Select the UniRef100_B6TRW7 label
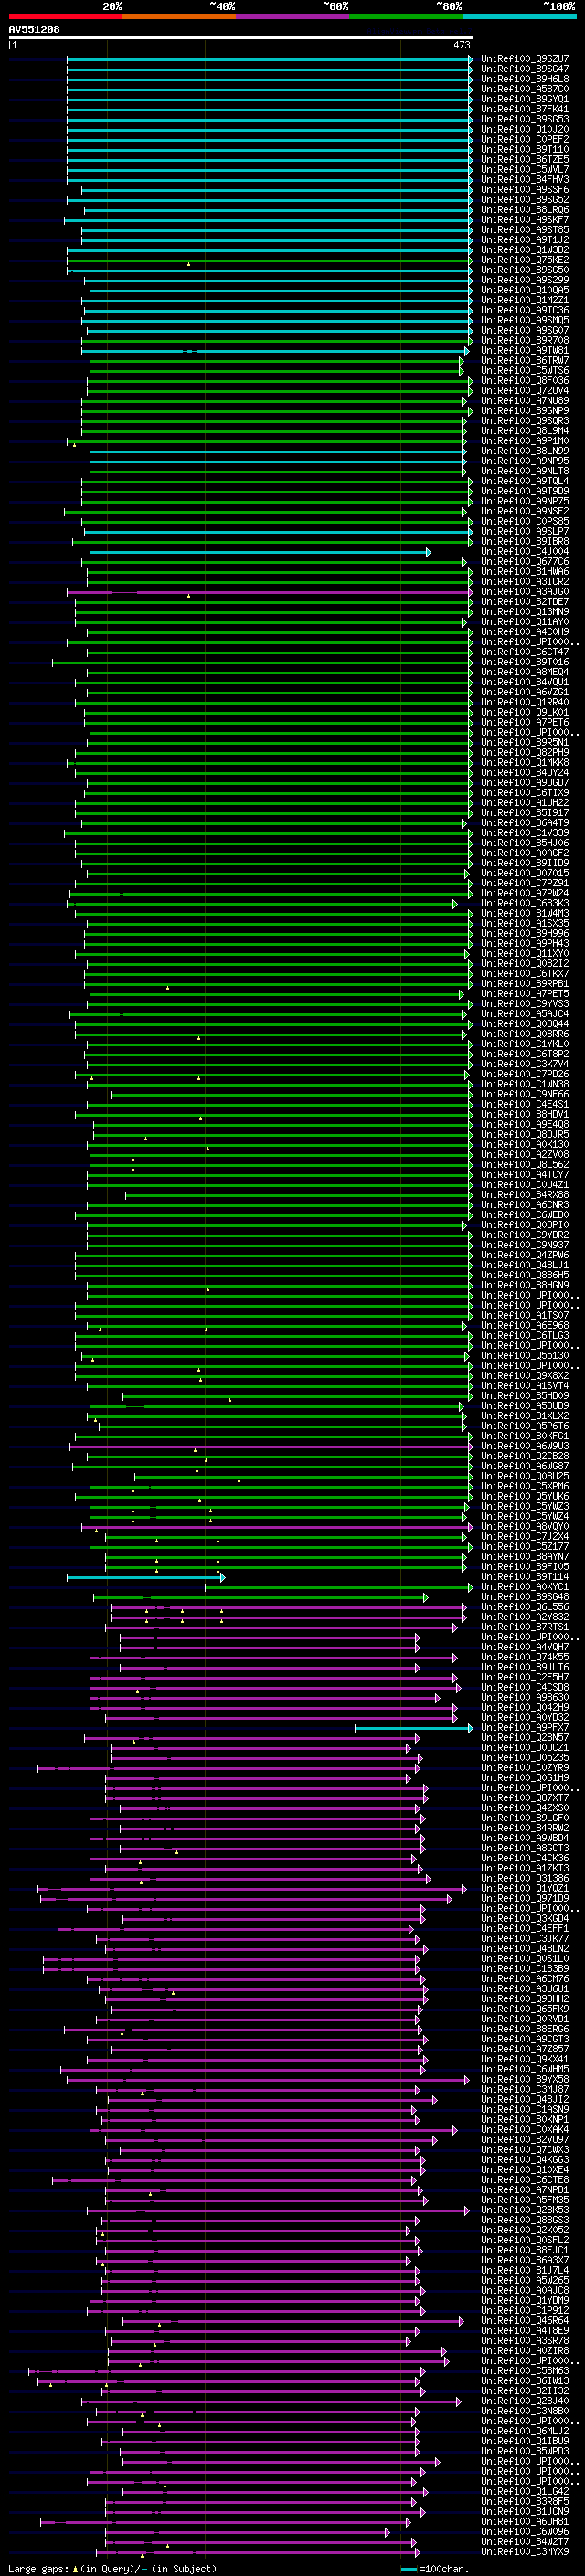585x2576 pixels. click(525, 361)
